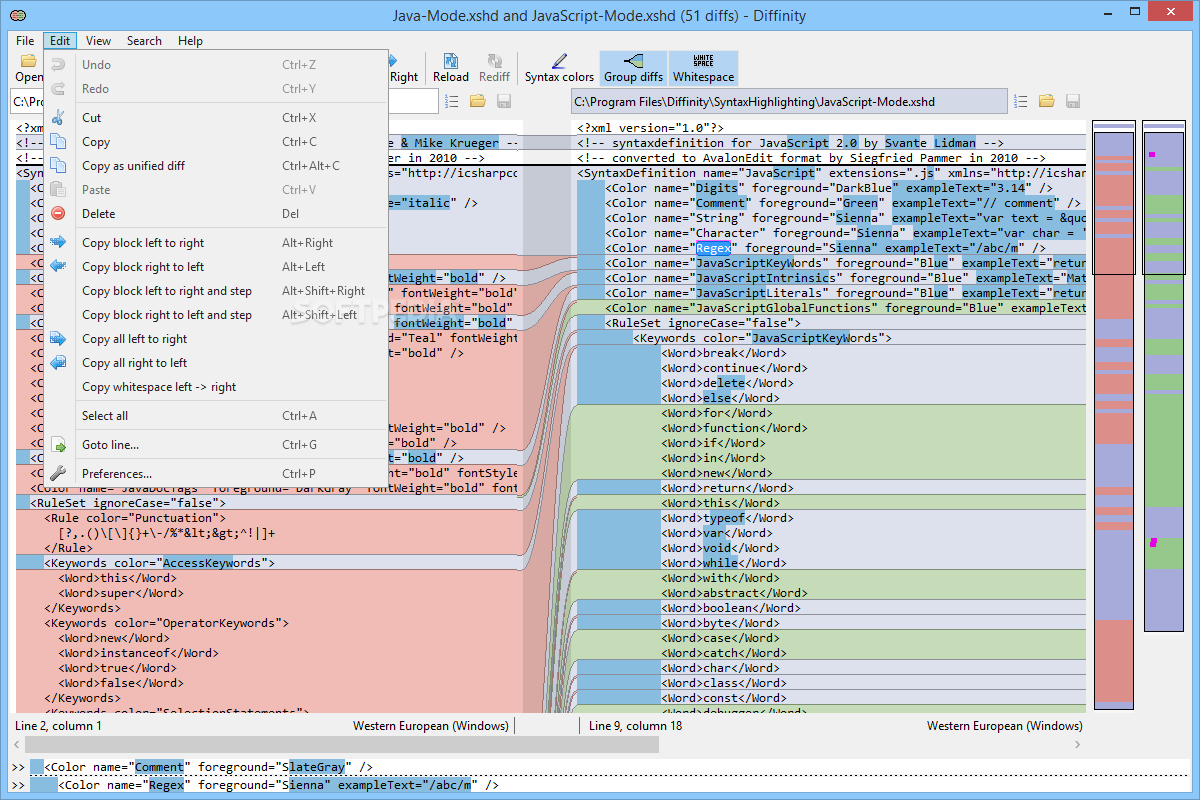Click the folder icon beside JavaScript-Mode.xshd path
The image size is (1200, 800).
1047,101
